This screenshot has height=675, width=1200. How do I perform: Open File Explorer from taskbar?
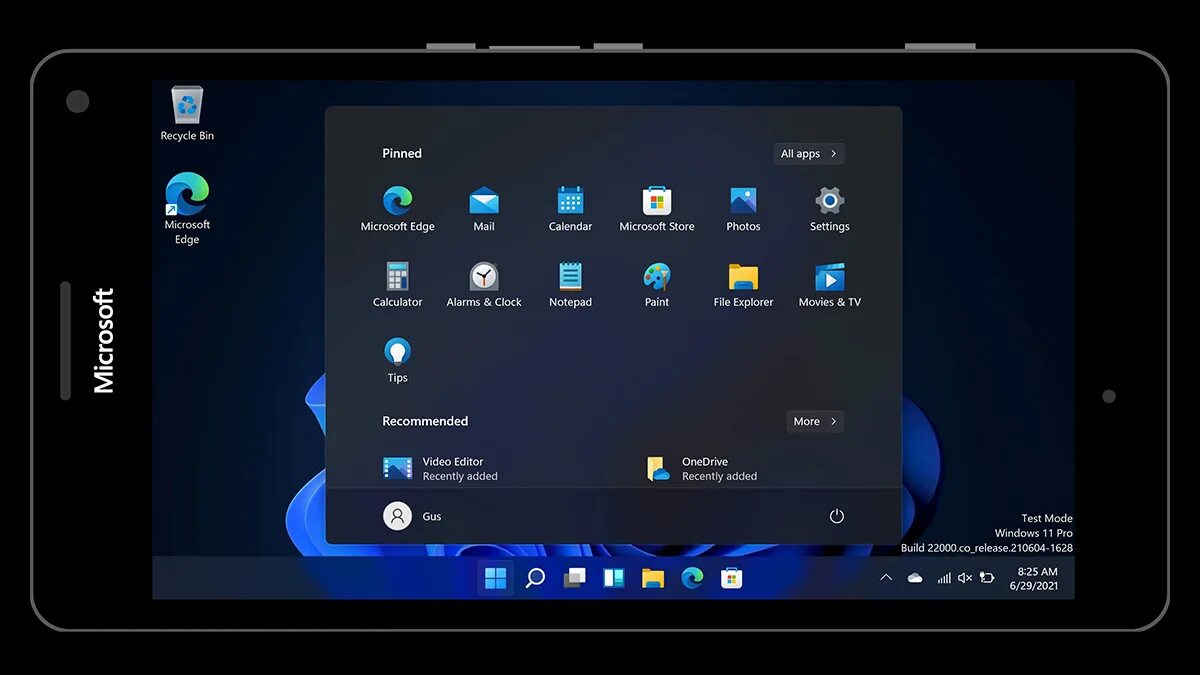tap(653, 578)
